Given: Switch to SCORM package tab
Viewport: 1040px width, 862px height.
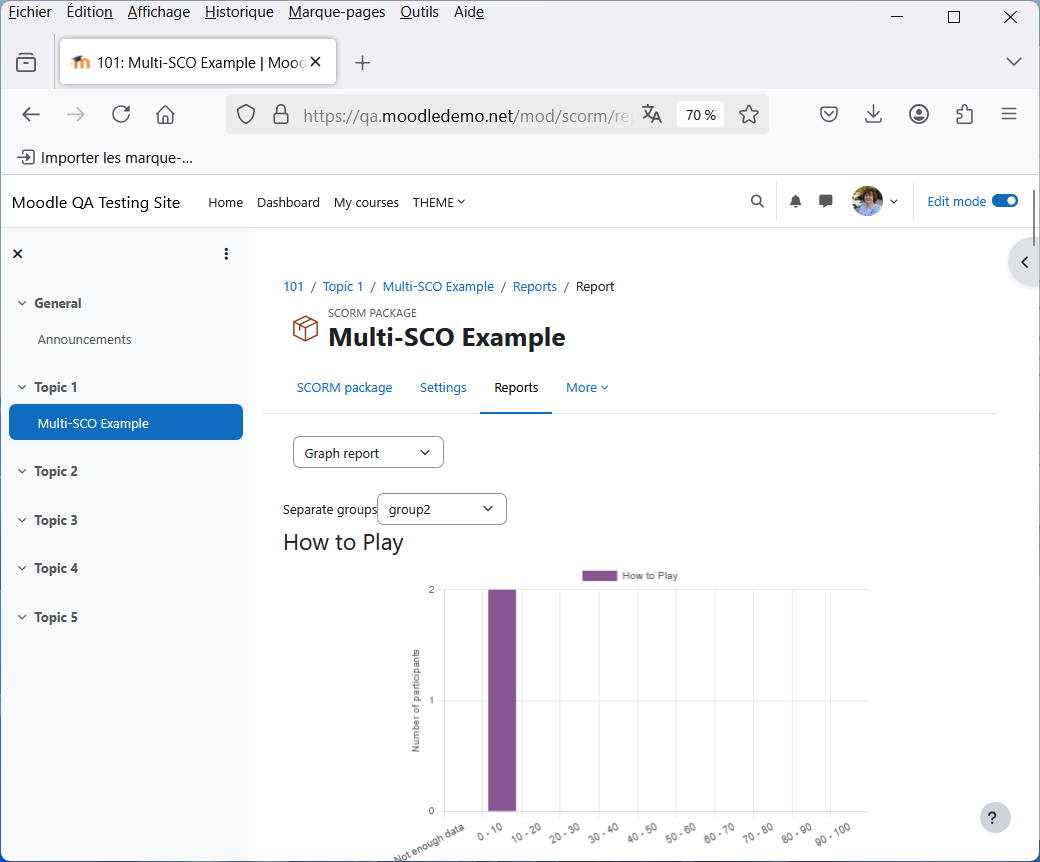Looking at the screenshot, I should pos(344,387).
